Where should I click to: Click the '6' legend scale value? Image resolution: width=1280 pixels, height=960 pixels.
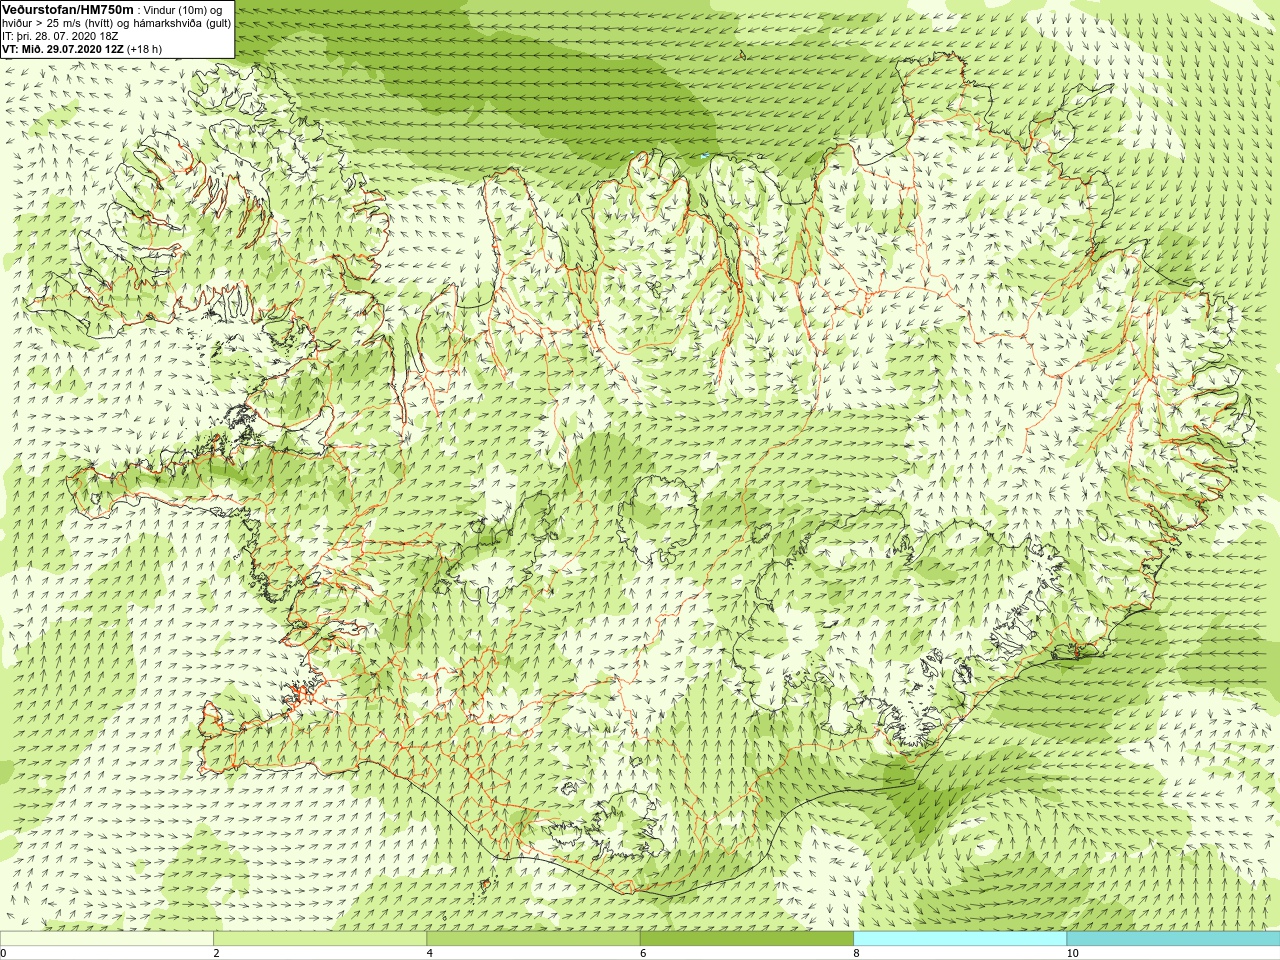(643, 953)
